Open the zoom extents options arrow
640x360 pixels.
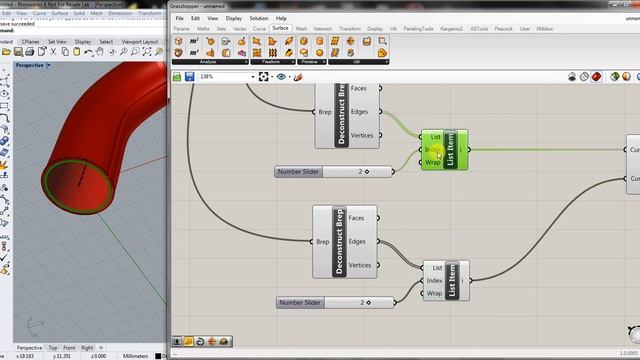point(272,77)
